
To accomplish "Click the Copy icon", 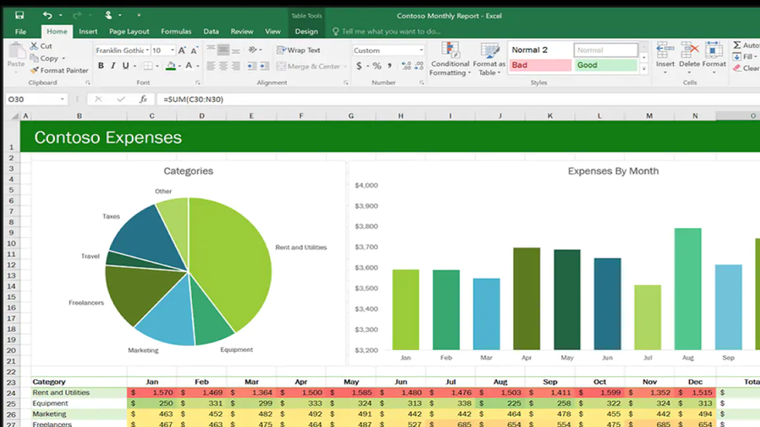I will pyautogui.click(x=34, y=58).
